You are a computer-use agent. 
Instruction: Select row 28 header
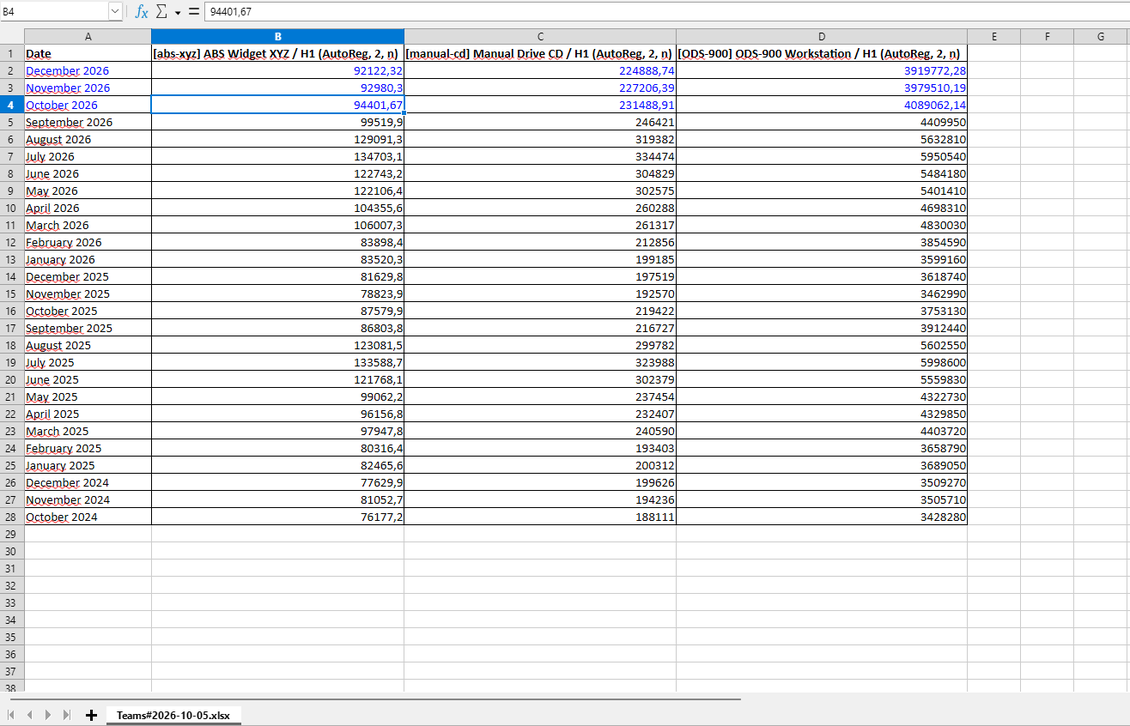point(12,517)
